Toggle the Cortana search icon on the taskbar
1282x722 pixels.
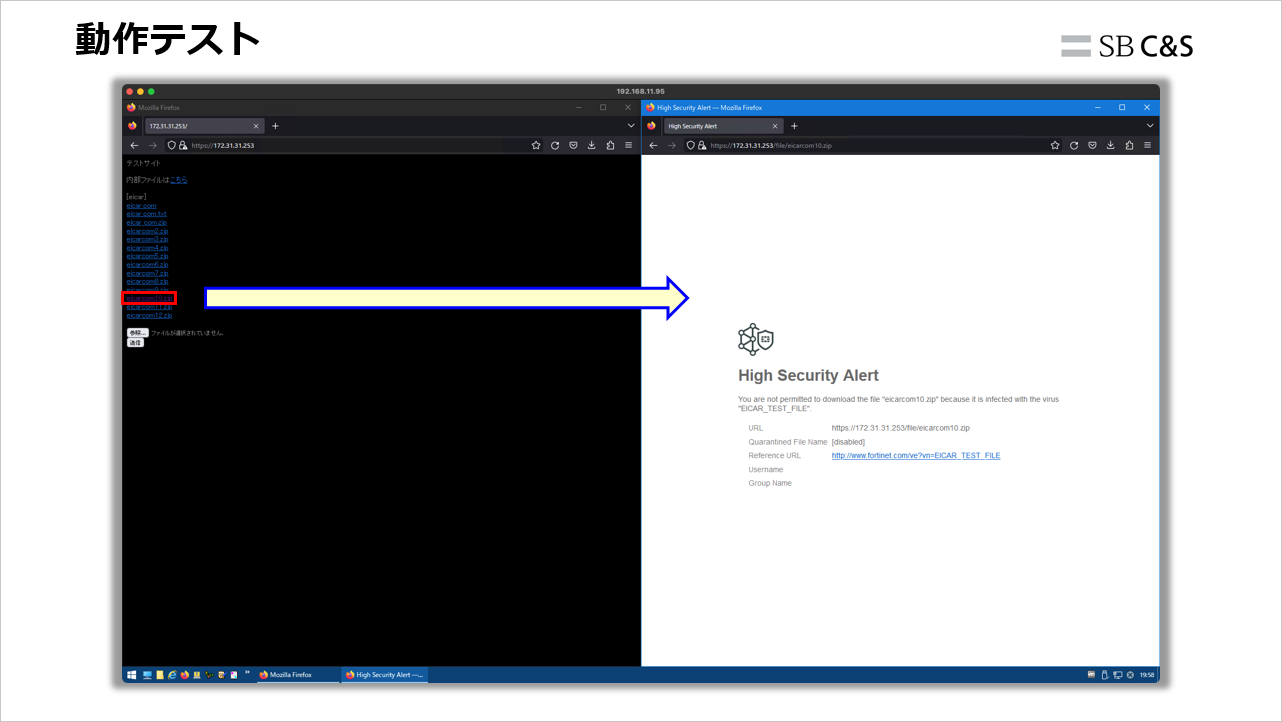point(147,674)
